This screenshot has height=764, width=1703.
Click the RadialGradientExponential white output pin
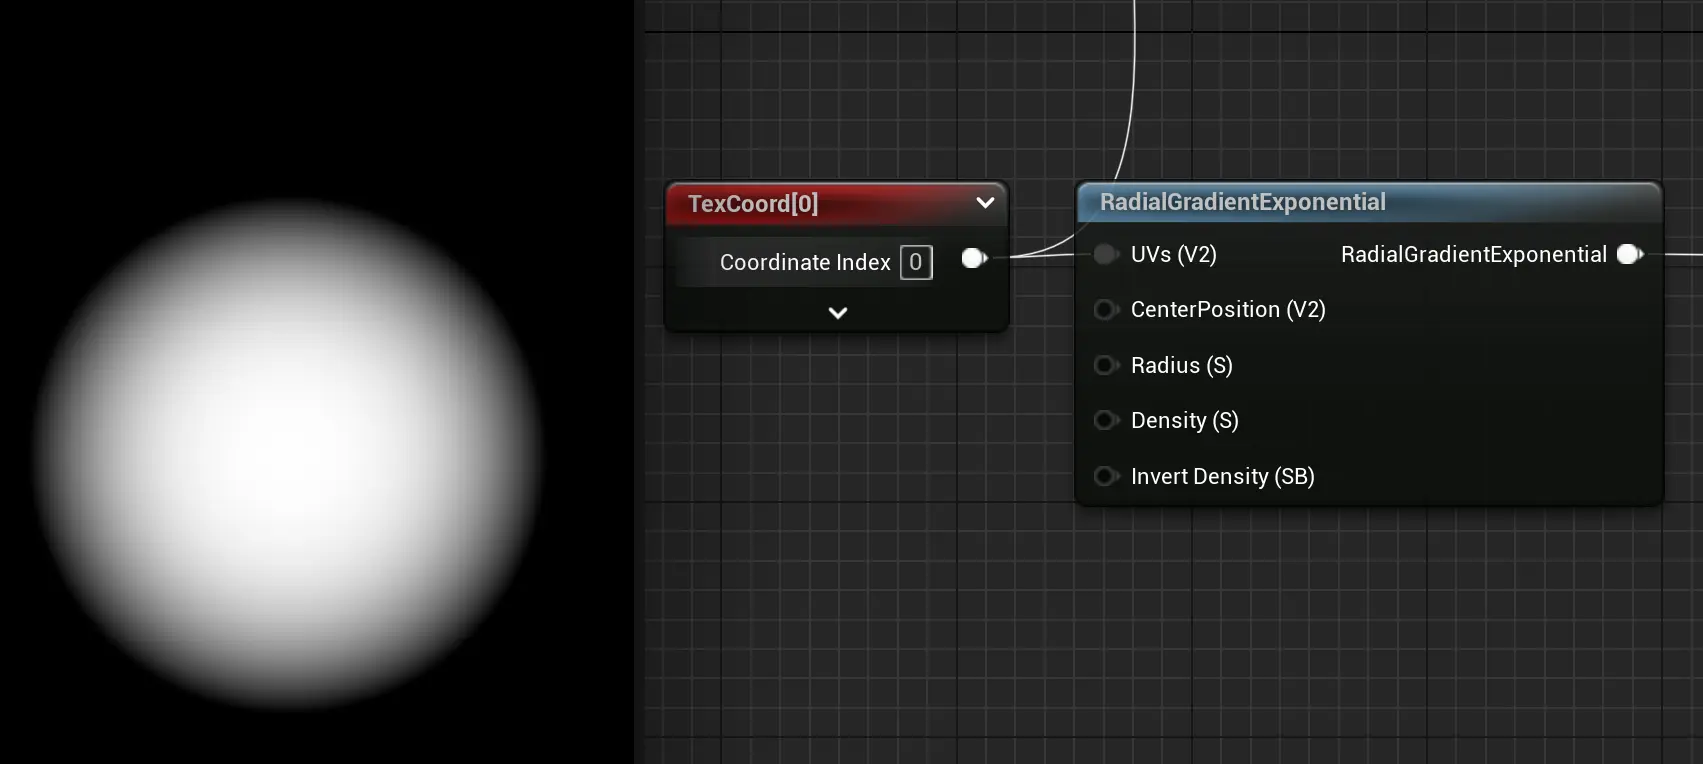(1629, 255)
